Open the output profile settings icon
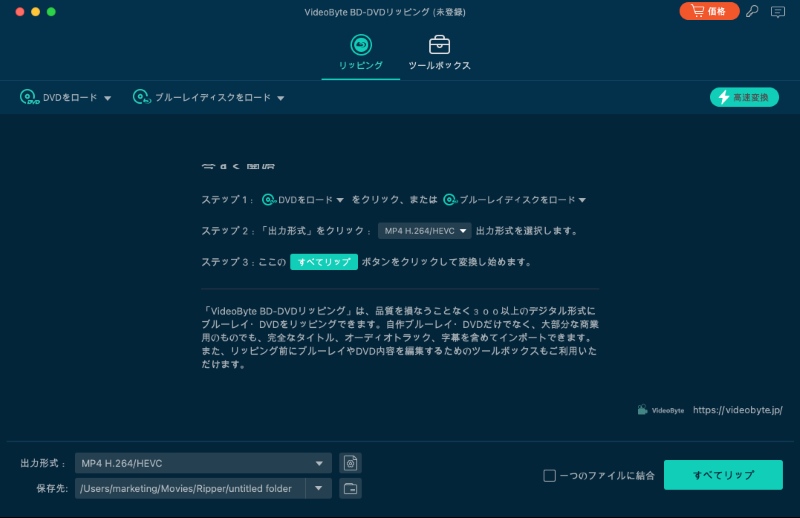 point(350,463)
